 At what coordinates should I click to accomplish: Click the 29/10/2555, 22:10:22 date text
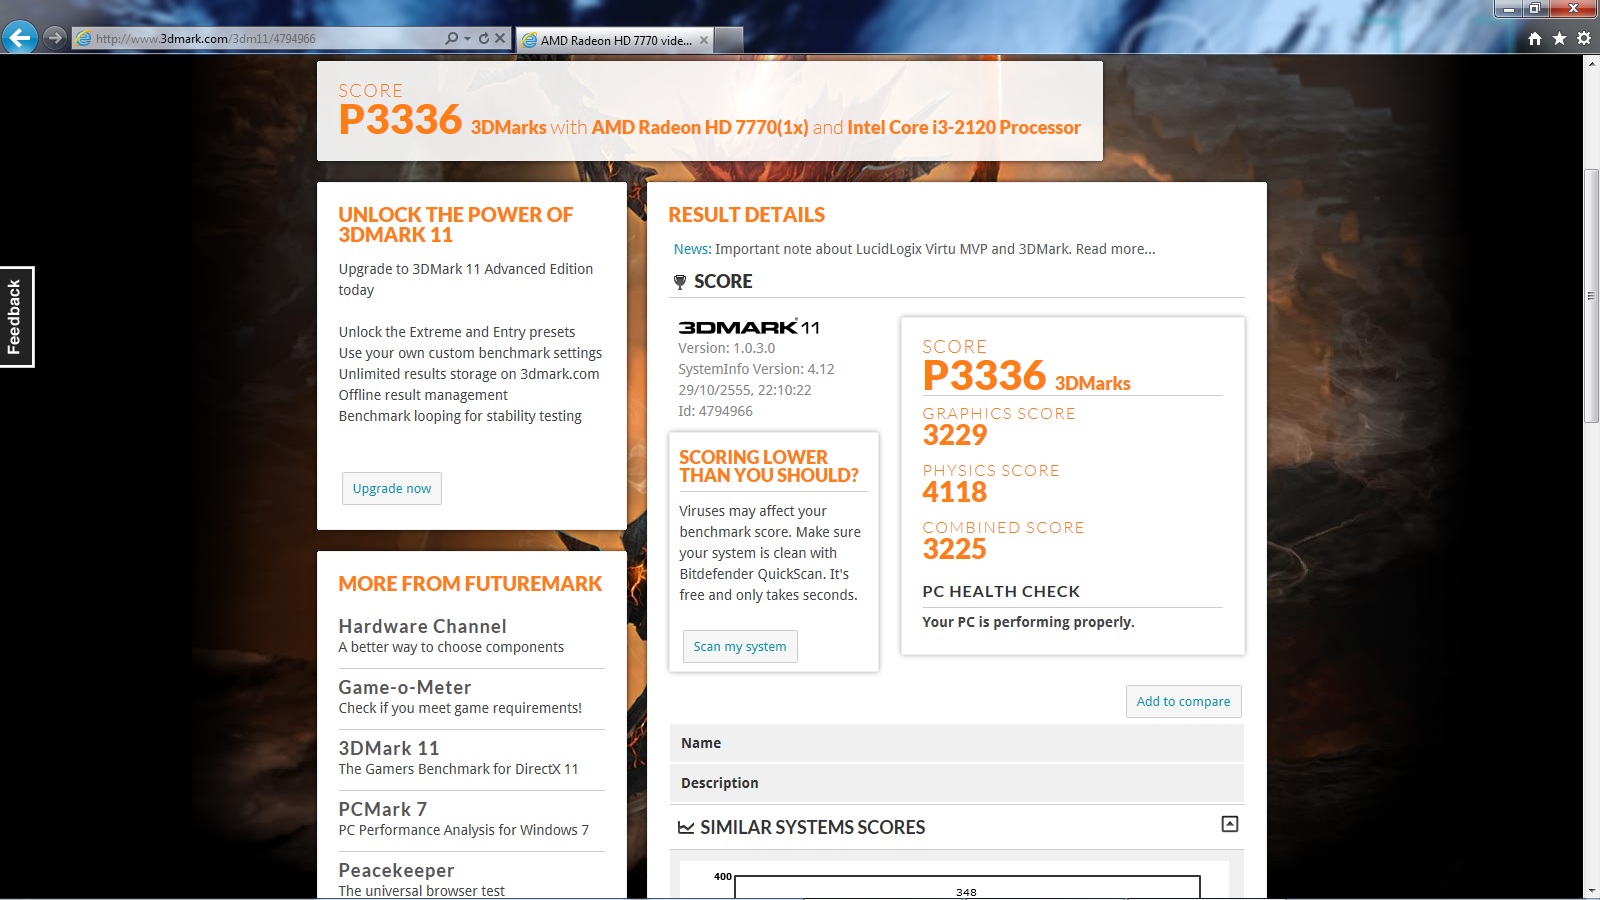(x=745, y=390)
